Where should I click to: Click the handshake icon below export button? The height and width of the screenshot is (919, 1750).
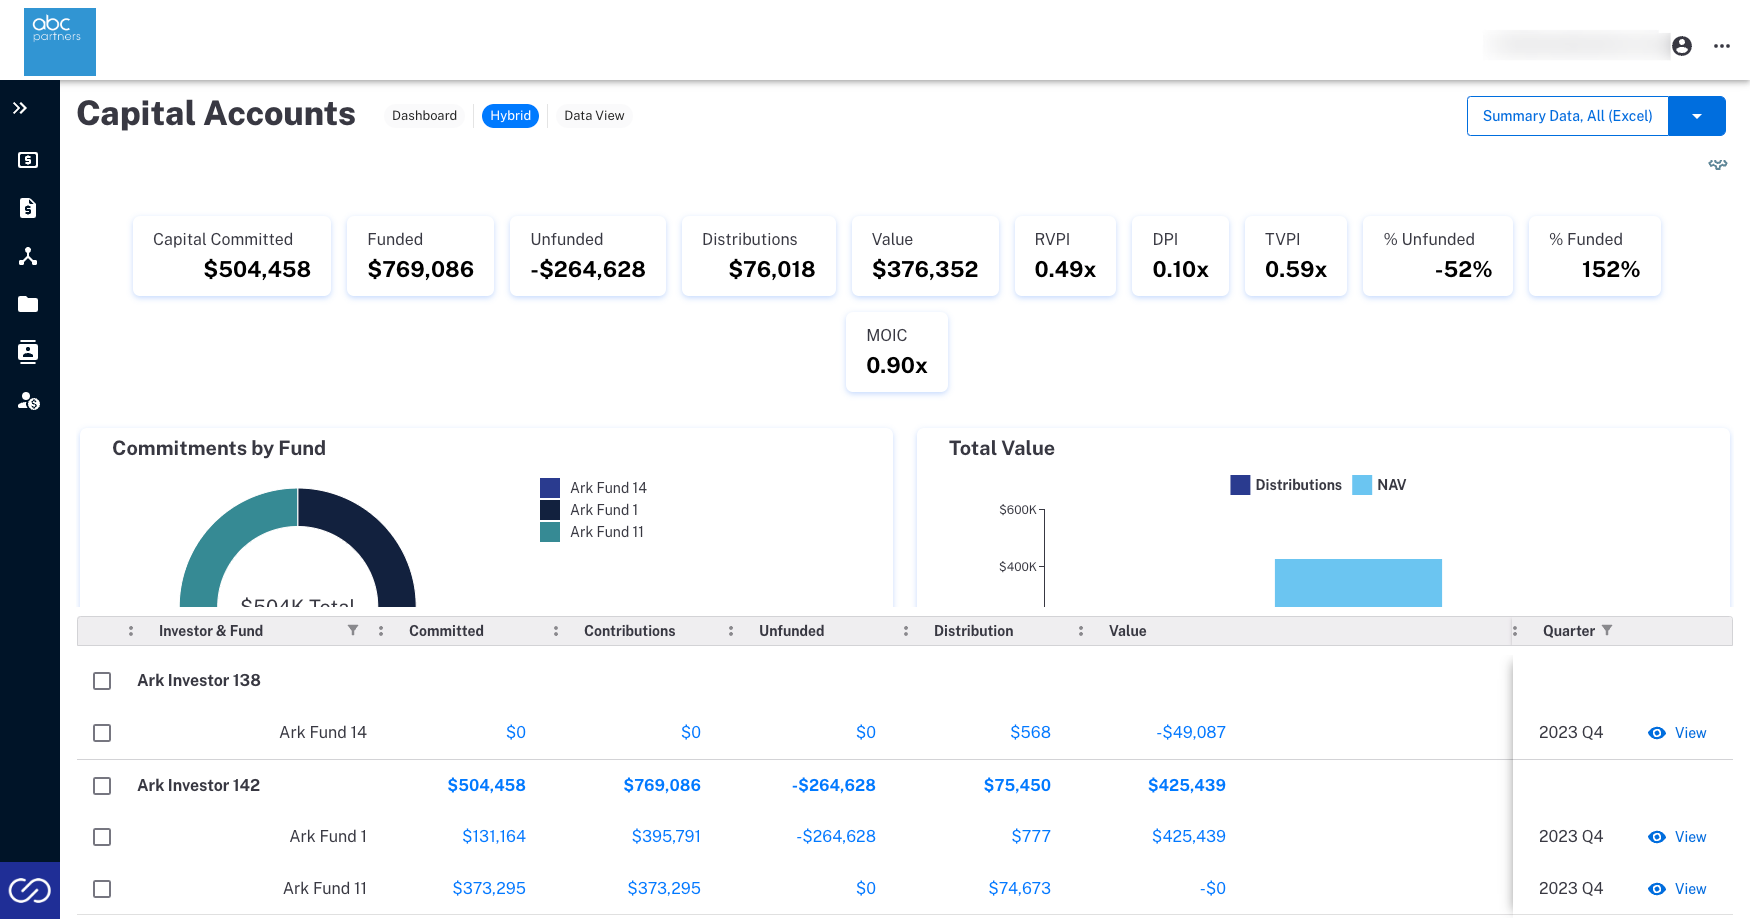point(1718,164)
